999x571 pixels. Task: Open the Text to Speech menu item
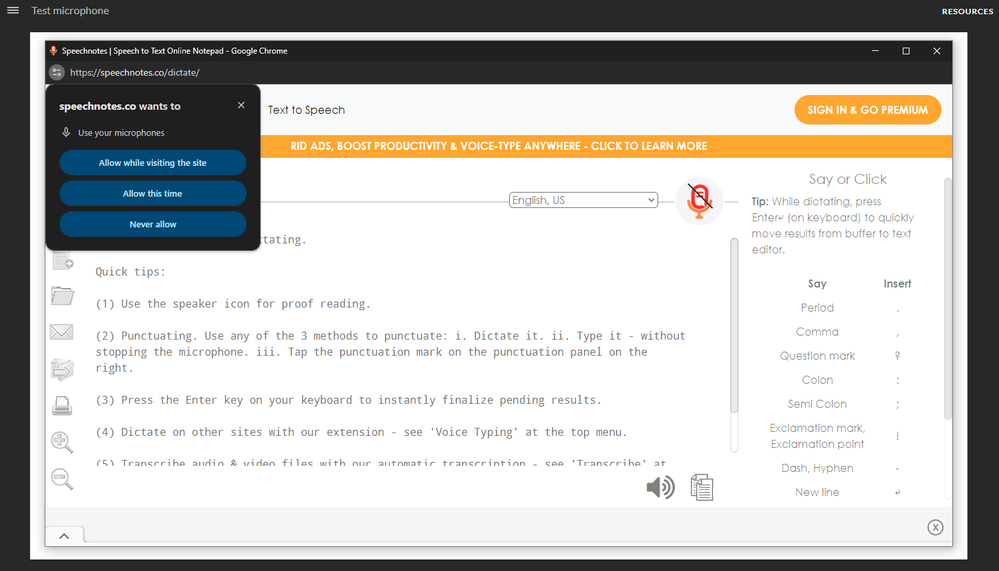(x=306, y=110)
